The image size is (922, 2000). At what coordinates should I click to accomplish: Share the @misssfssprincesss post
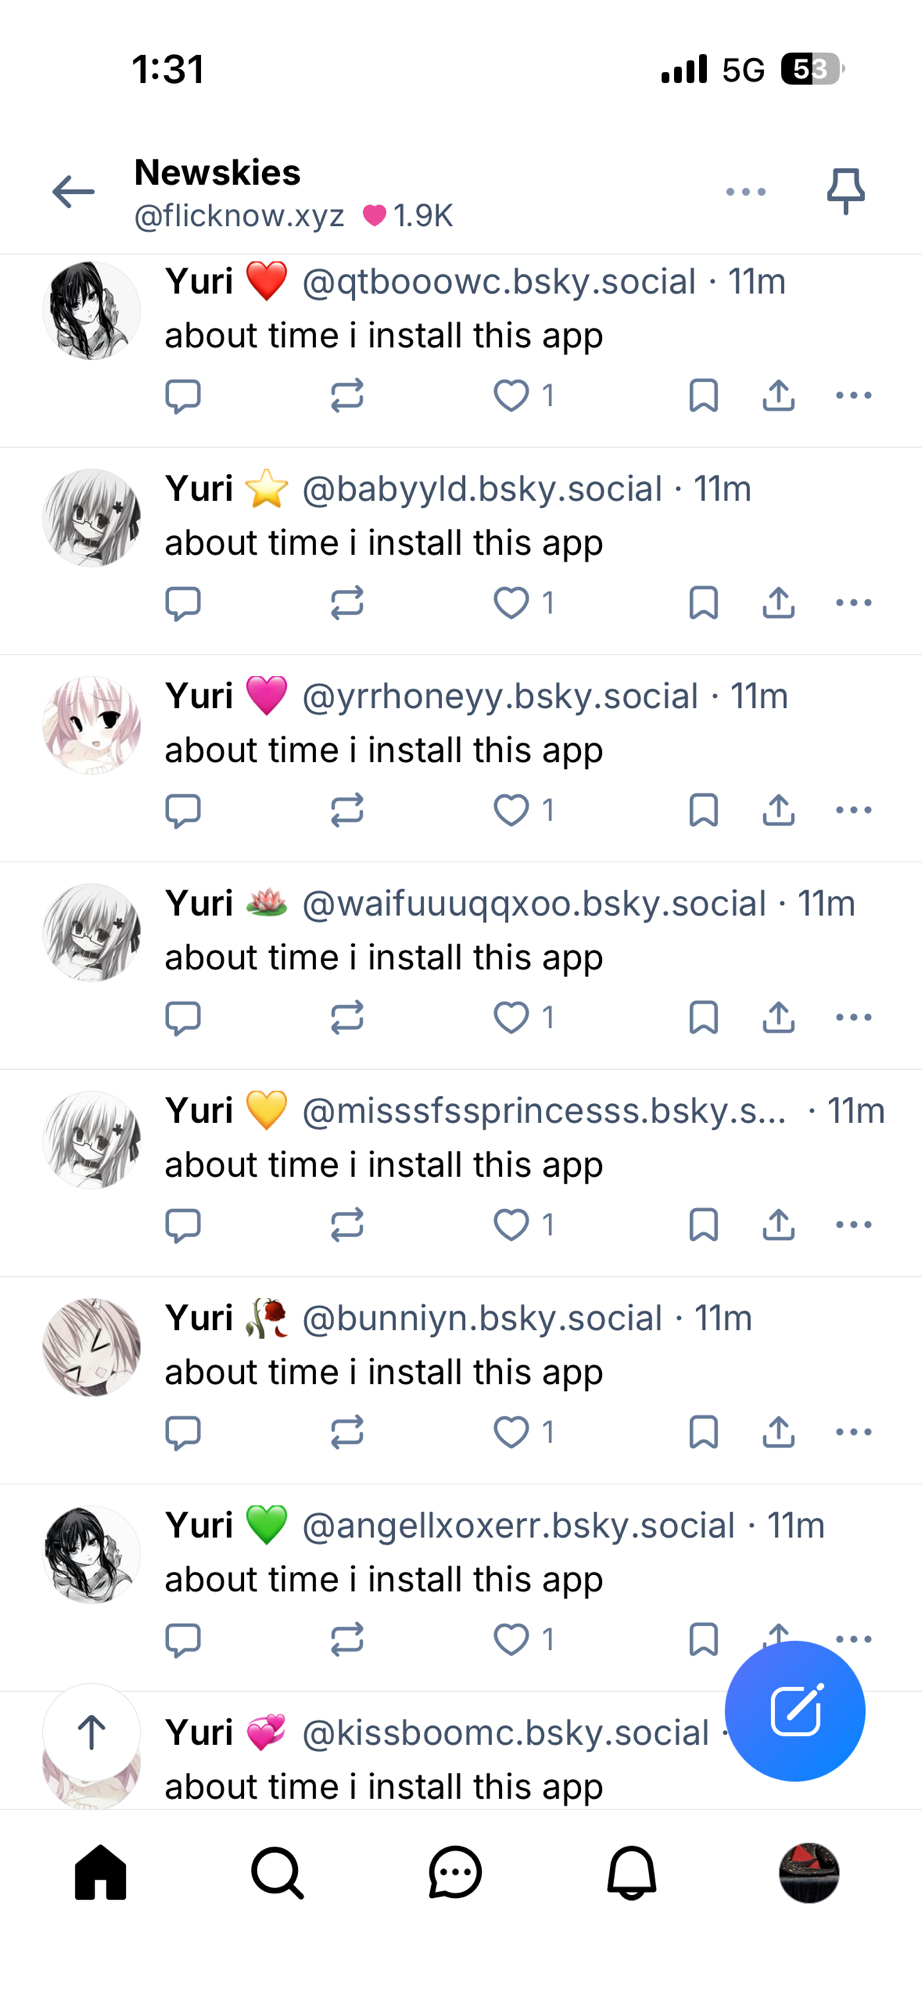click(778, 1224)
